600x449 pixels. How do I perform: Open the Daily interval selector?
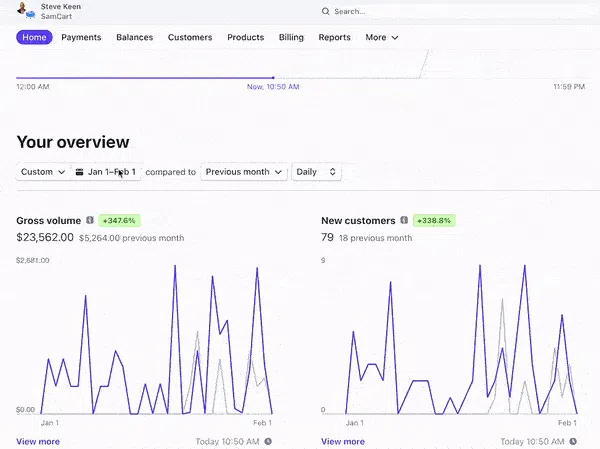[316, 172]
